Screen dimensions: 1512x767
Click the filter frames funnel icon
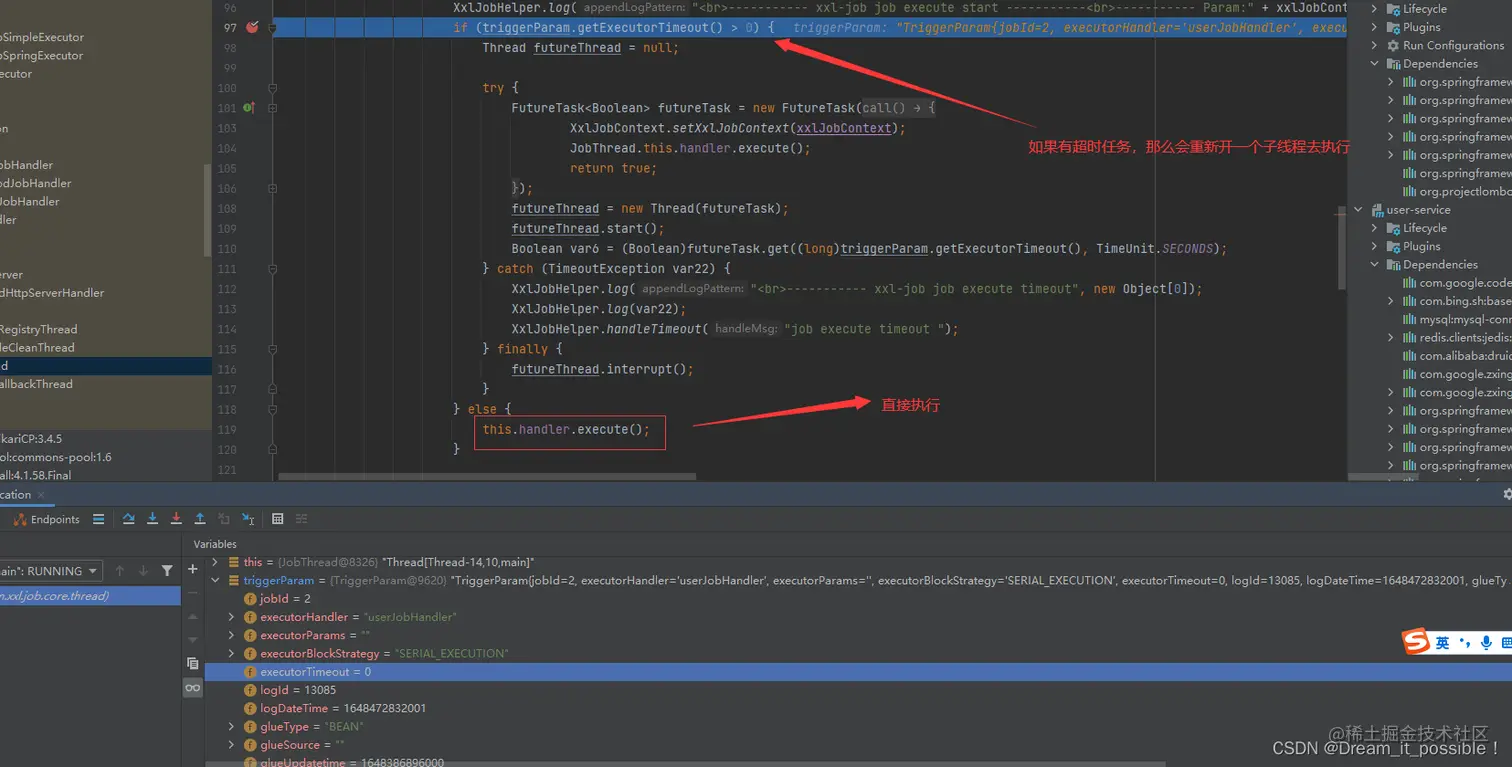click(167, 571)
